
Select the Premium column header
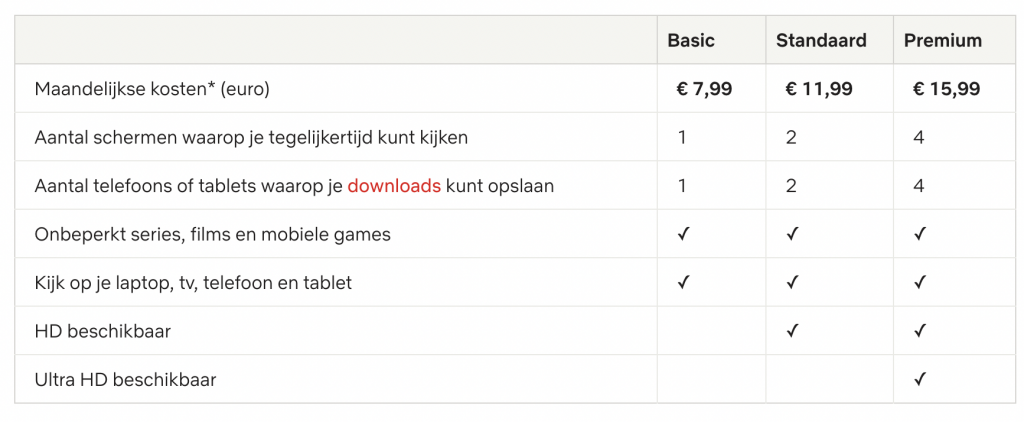pyautogui.click(x=942, y=41)
